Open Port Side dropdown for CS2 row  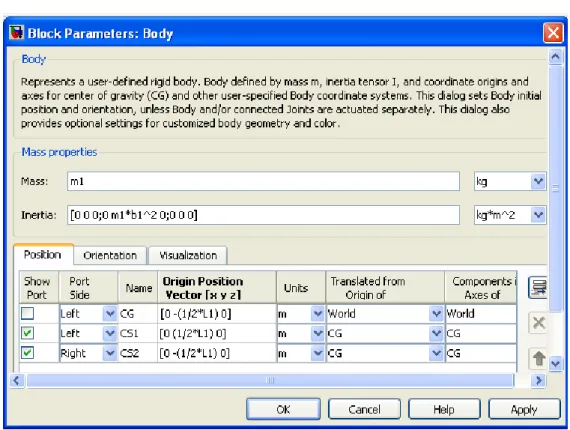click(109, 353)
